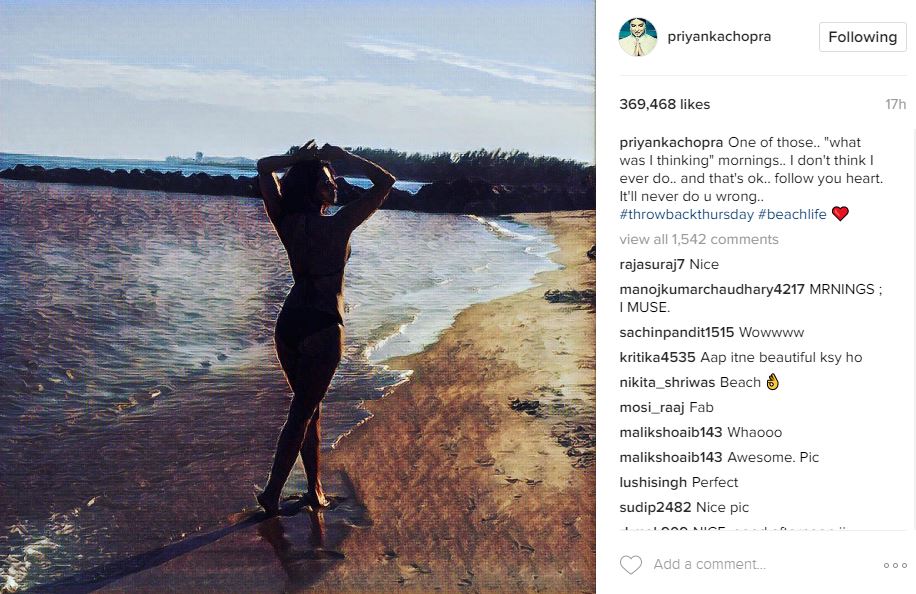This screenshot has height=594, width=916.
Task: Open the 17h post timestamp
Action: click(x=895, y=105)
